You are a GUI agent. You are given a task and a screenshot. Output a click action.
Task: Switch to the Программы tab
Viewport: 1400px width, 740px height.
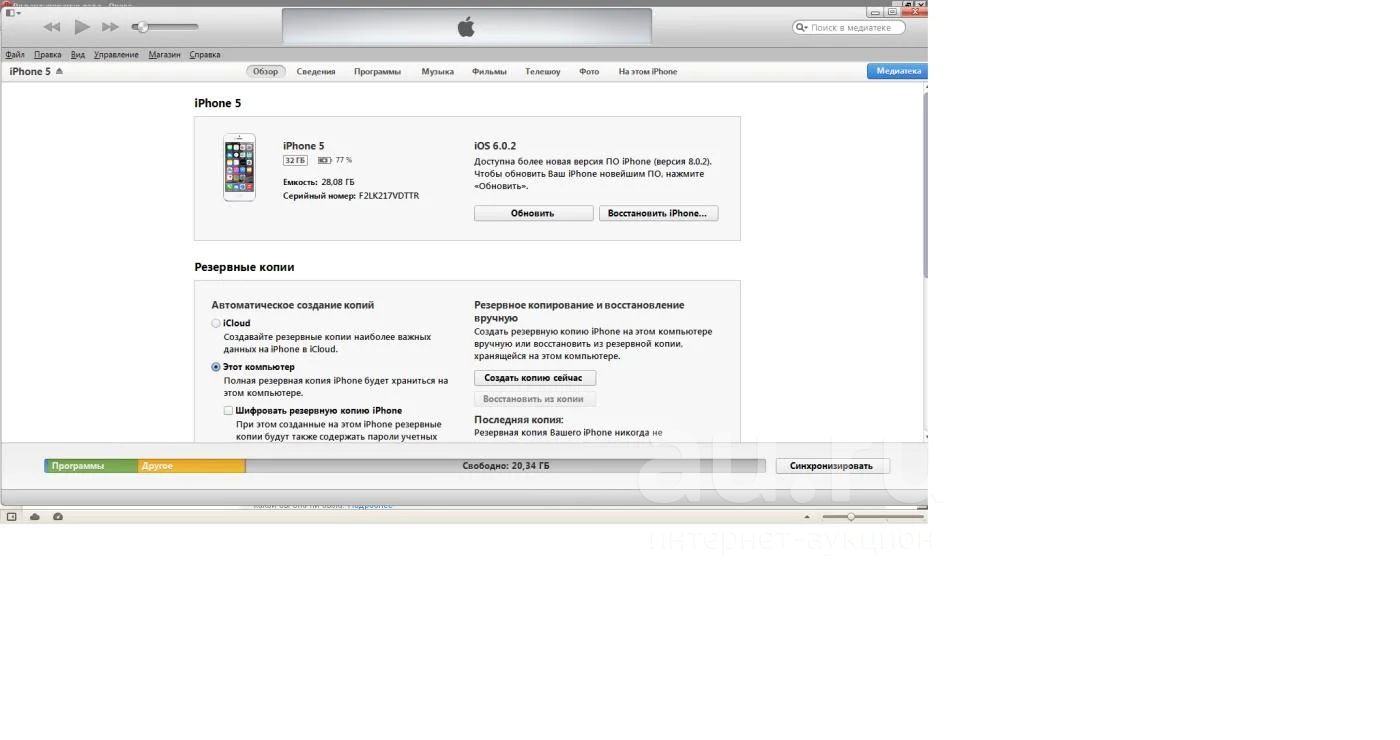(377, 72)
